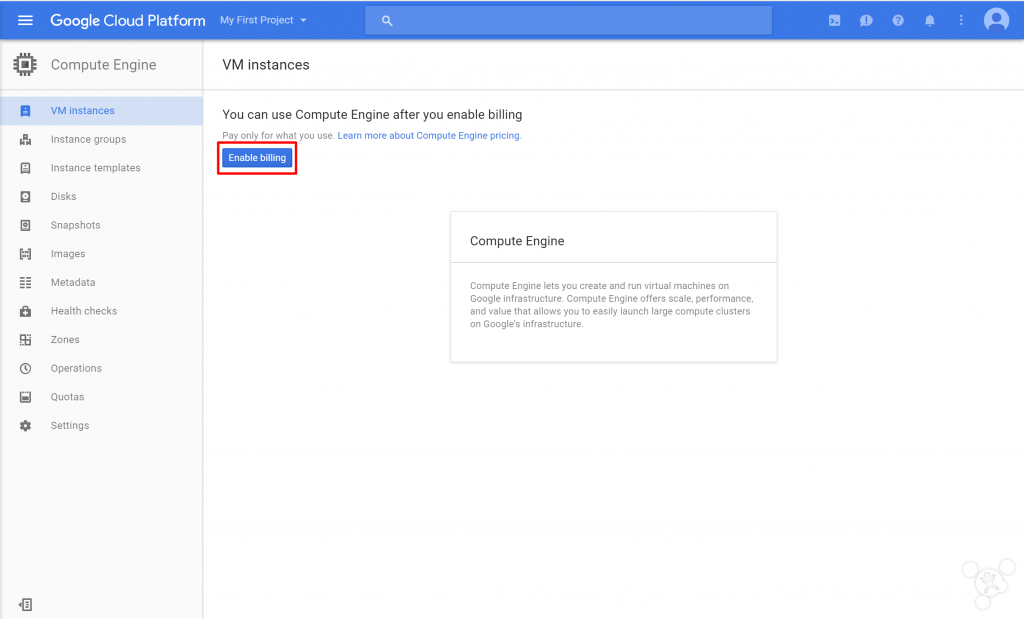Open Health checks section

tap(84, 311)
